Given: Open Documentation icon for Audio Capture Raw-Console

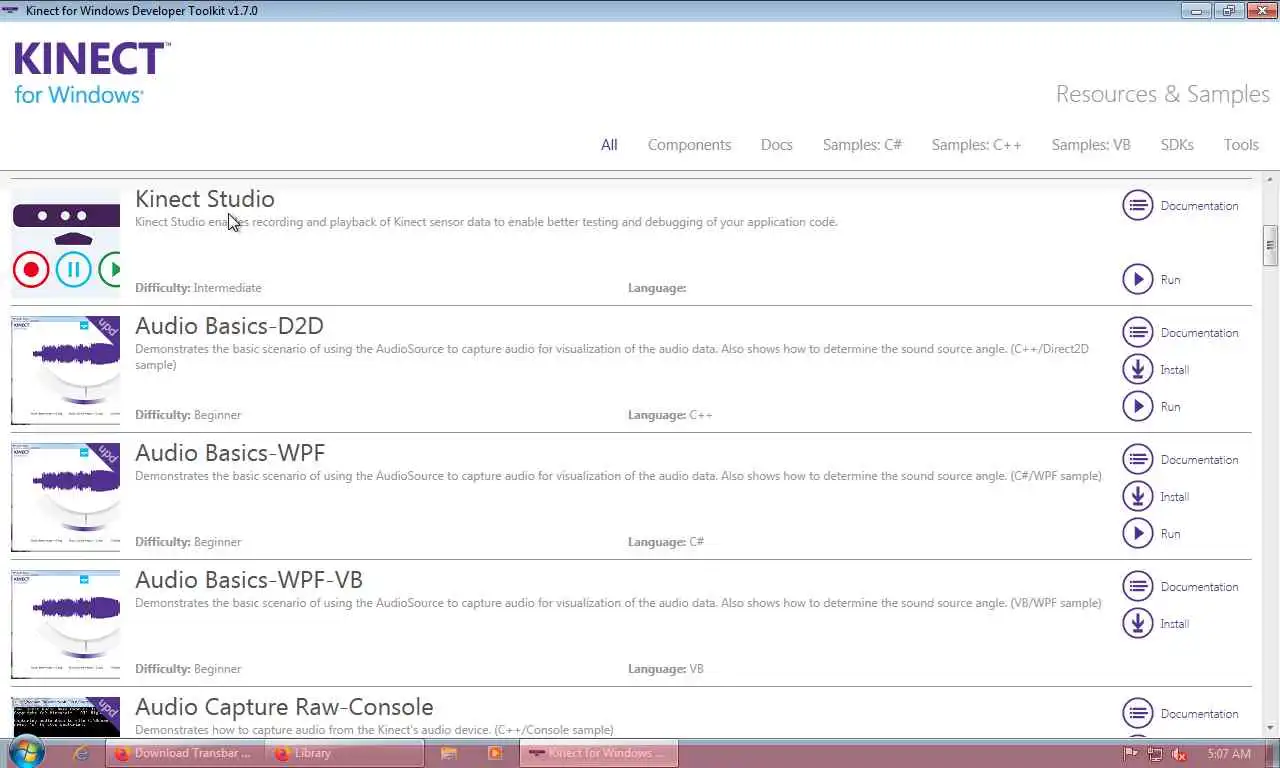Looking at the screenshot, I should point(1137,713).
